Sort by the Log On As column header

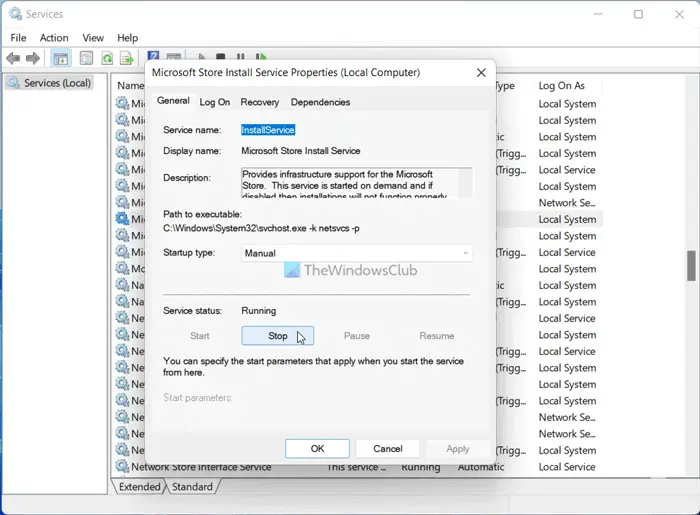coord(561,85)
